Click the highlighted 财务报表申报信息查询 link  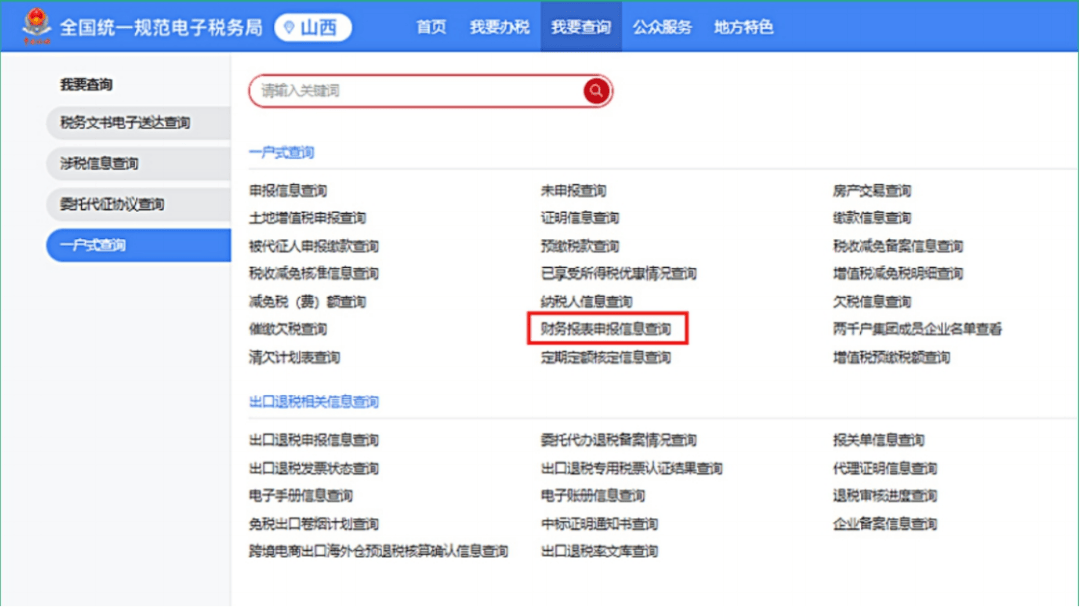pyautogui.click(x=606, y=329)
